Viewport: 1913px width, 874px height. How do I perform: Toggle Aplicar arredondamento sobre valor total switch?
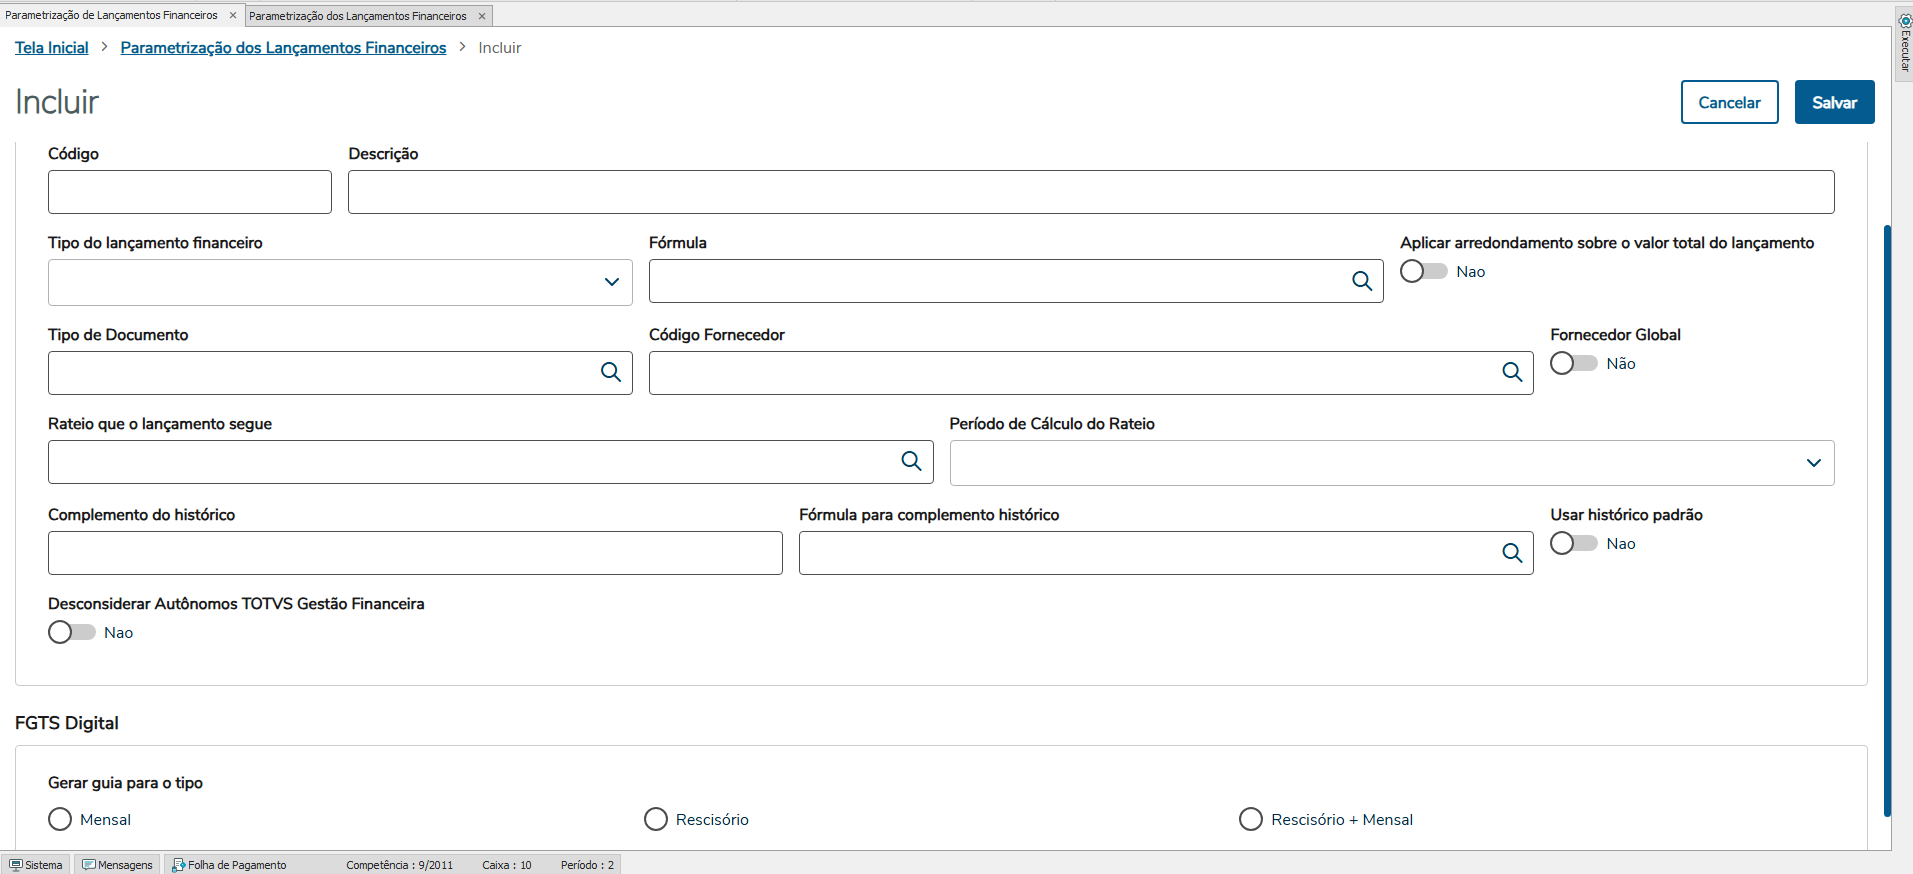[1423, 271]
